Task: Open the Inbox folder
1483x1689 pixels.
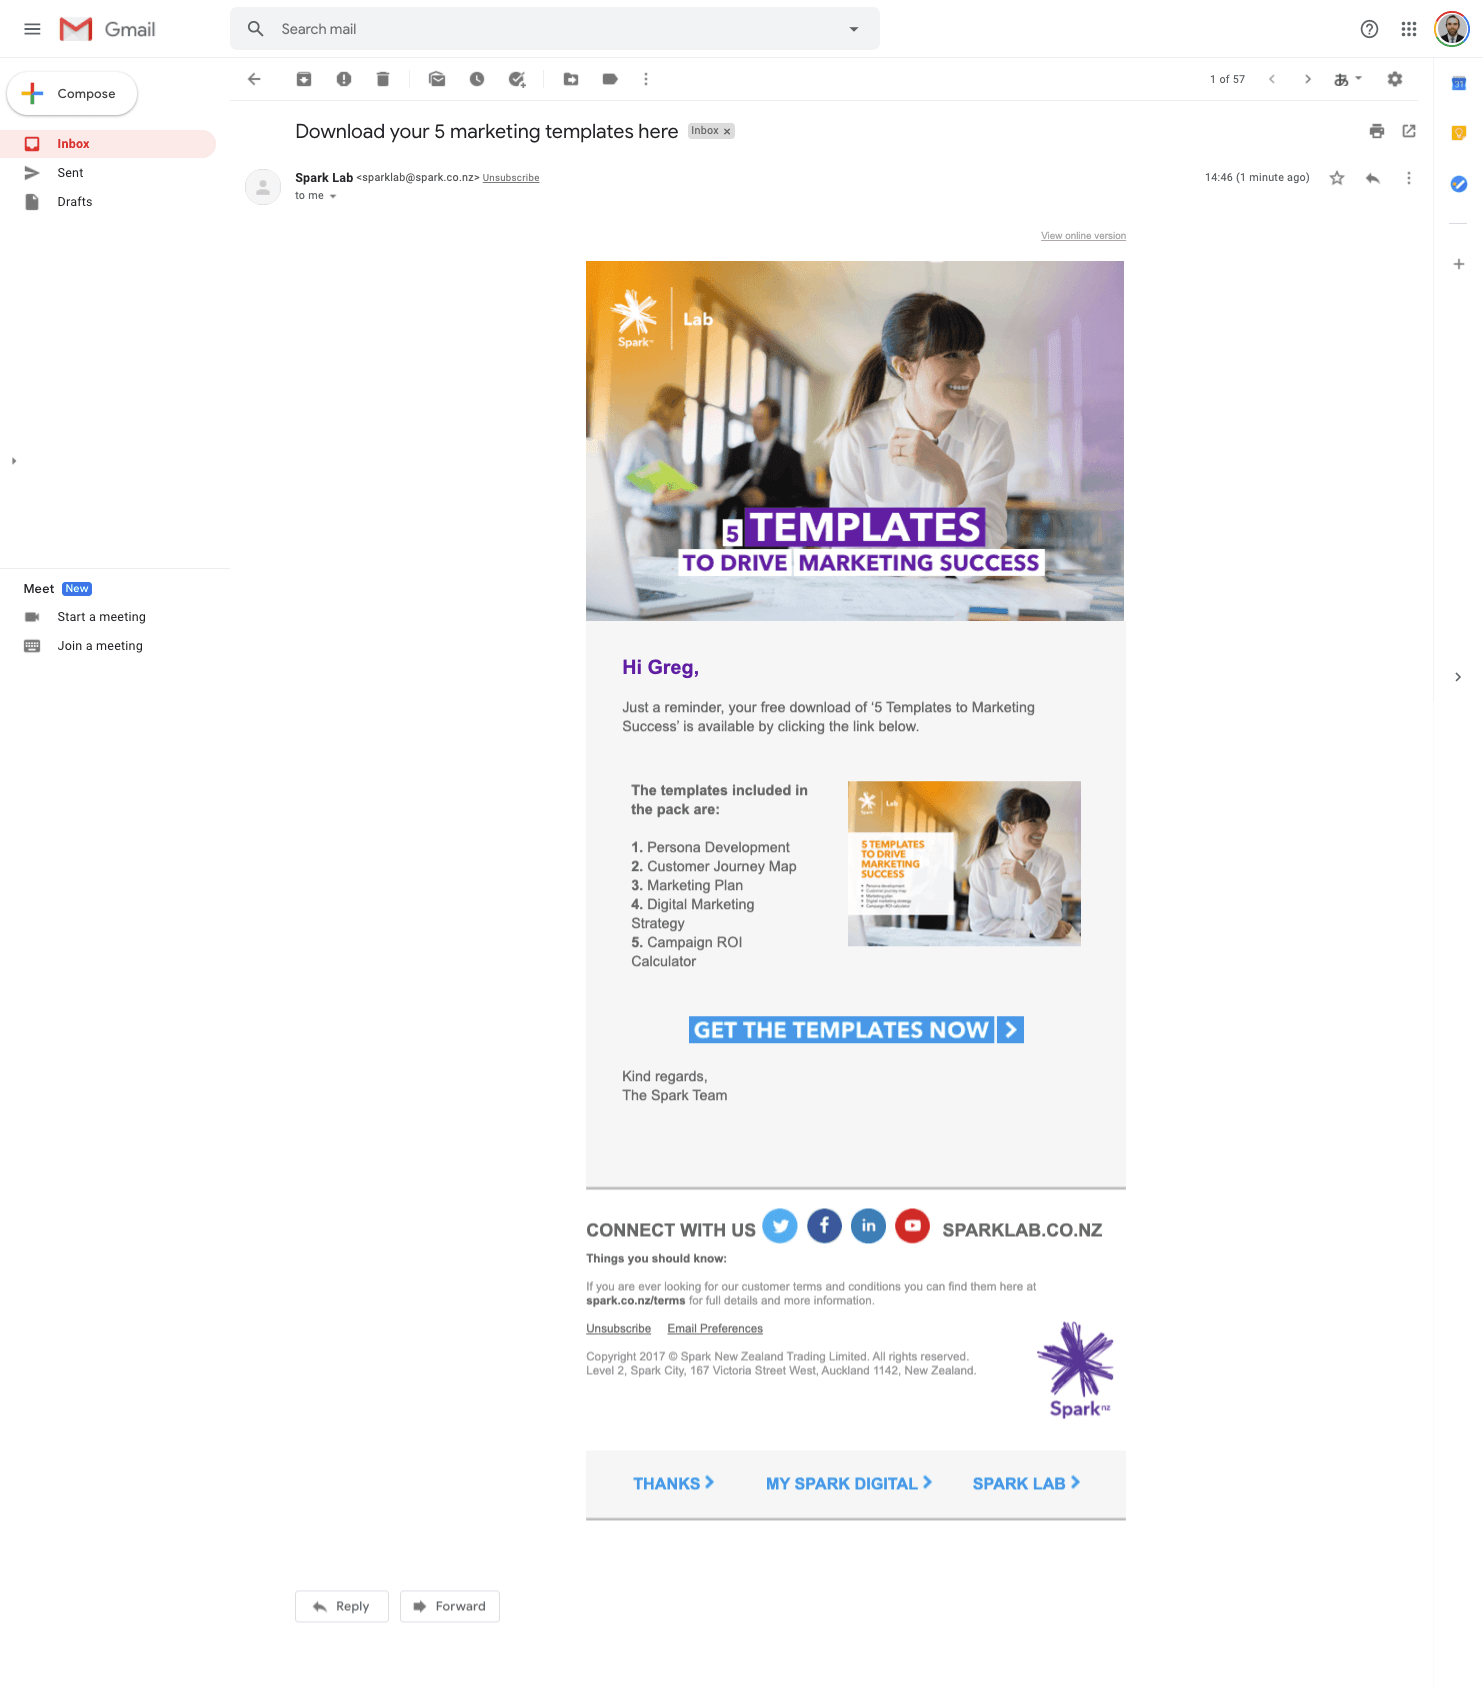Action: pyautogui.click(x=108, y=144)
